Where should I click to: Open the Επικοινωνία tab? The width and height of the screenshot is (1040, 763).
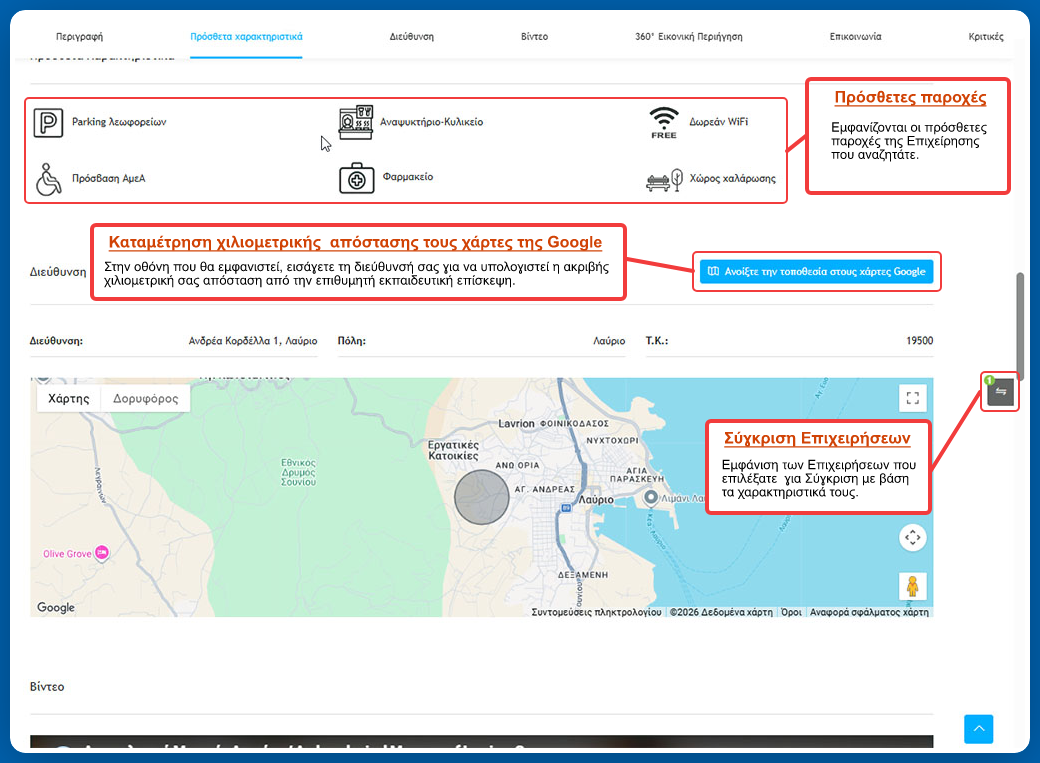[x=855, y=36]
